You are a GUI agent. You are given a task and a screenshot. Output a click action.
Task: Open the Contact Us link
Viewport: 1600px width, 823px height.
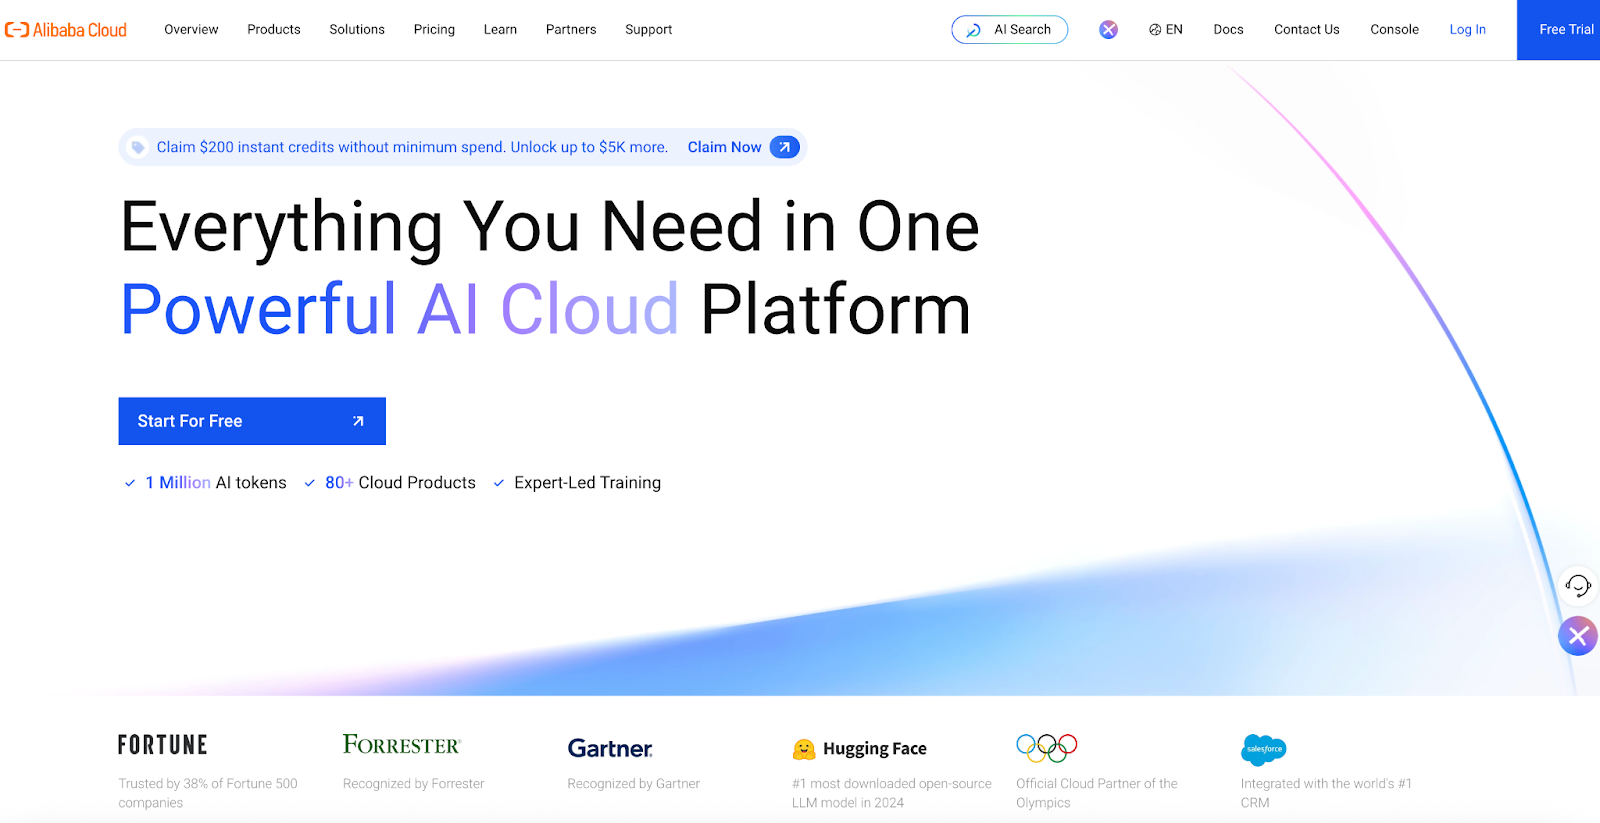click(x=1306, y=30)
